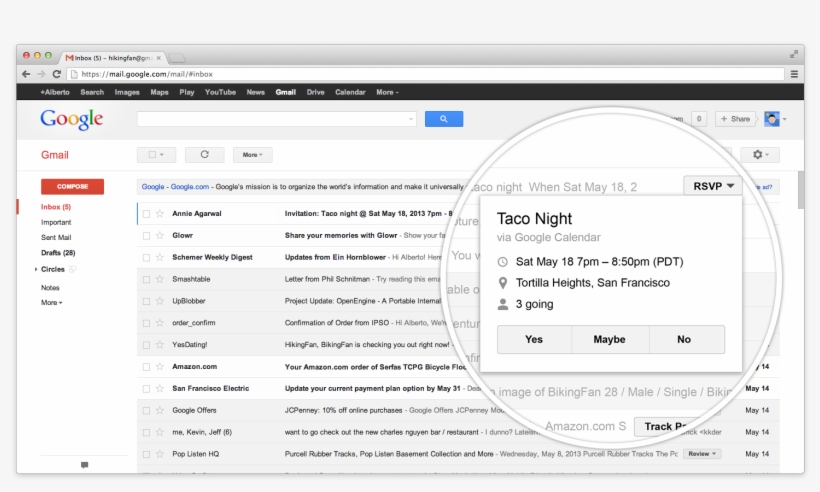Select the Annie Agarwal email checkbox
Screen dimensions: 820x492
(x=146, y=213)
